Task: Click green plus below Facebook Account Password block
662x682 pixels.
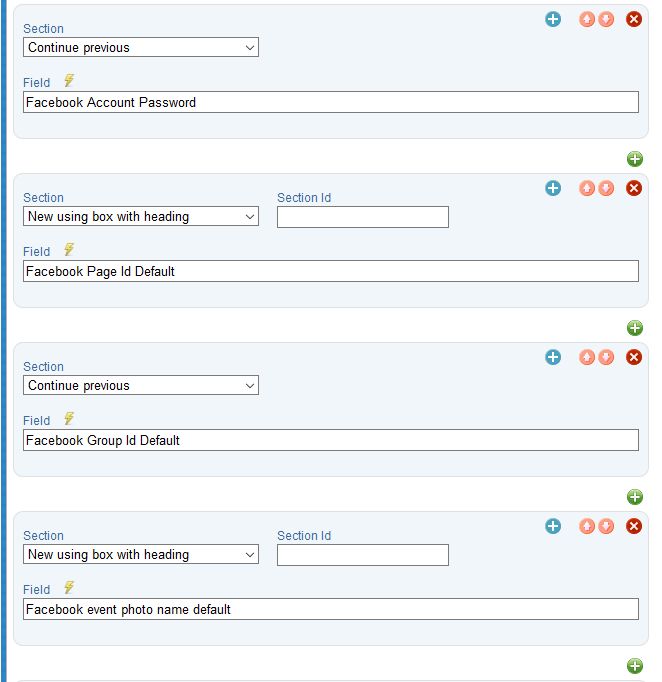Action: 635,159
